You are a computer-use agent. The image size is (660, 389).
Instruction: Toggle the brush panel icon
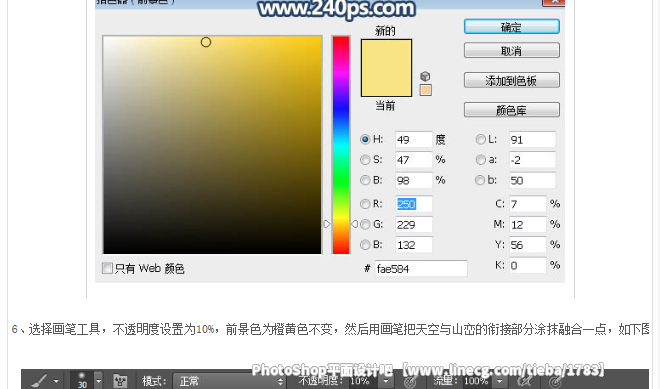click(120, 381)
